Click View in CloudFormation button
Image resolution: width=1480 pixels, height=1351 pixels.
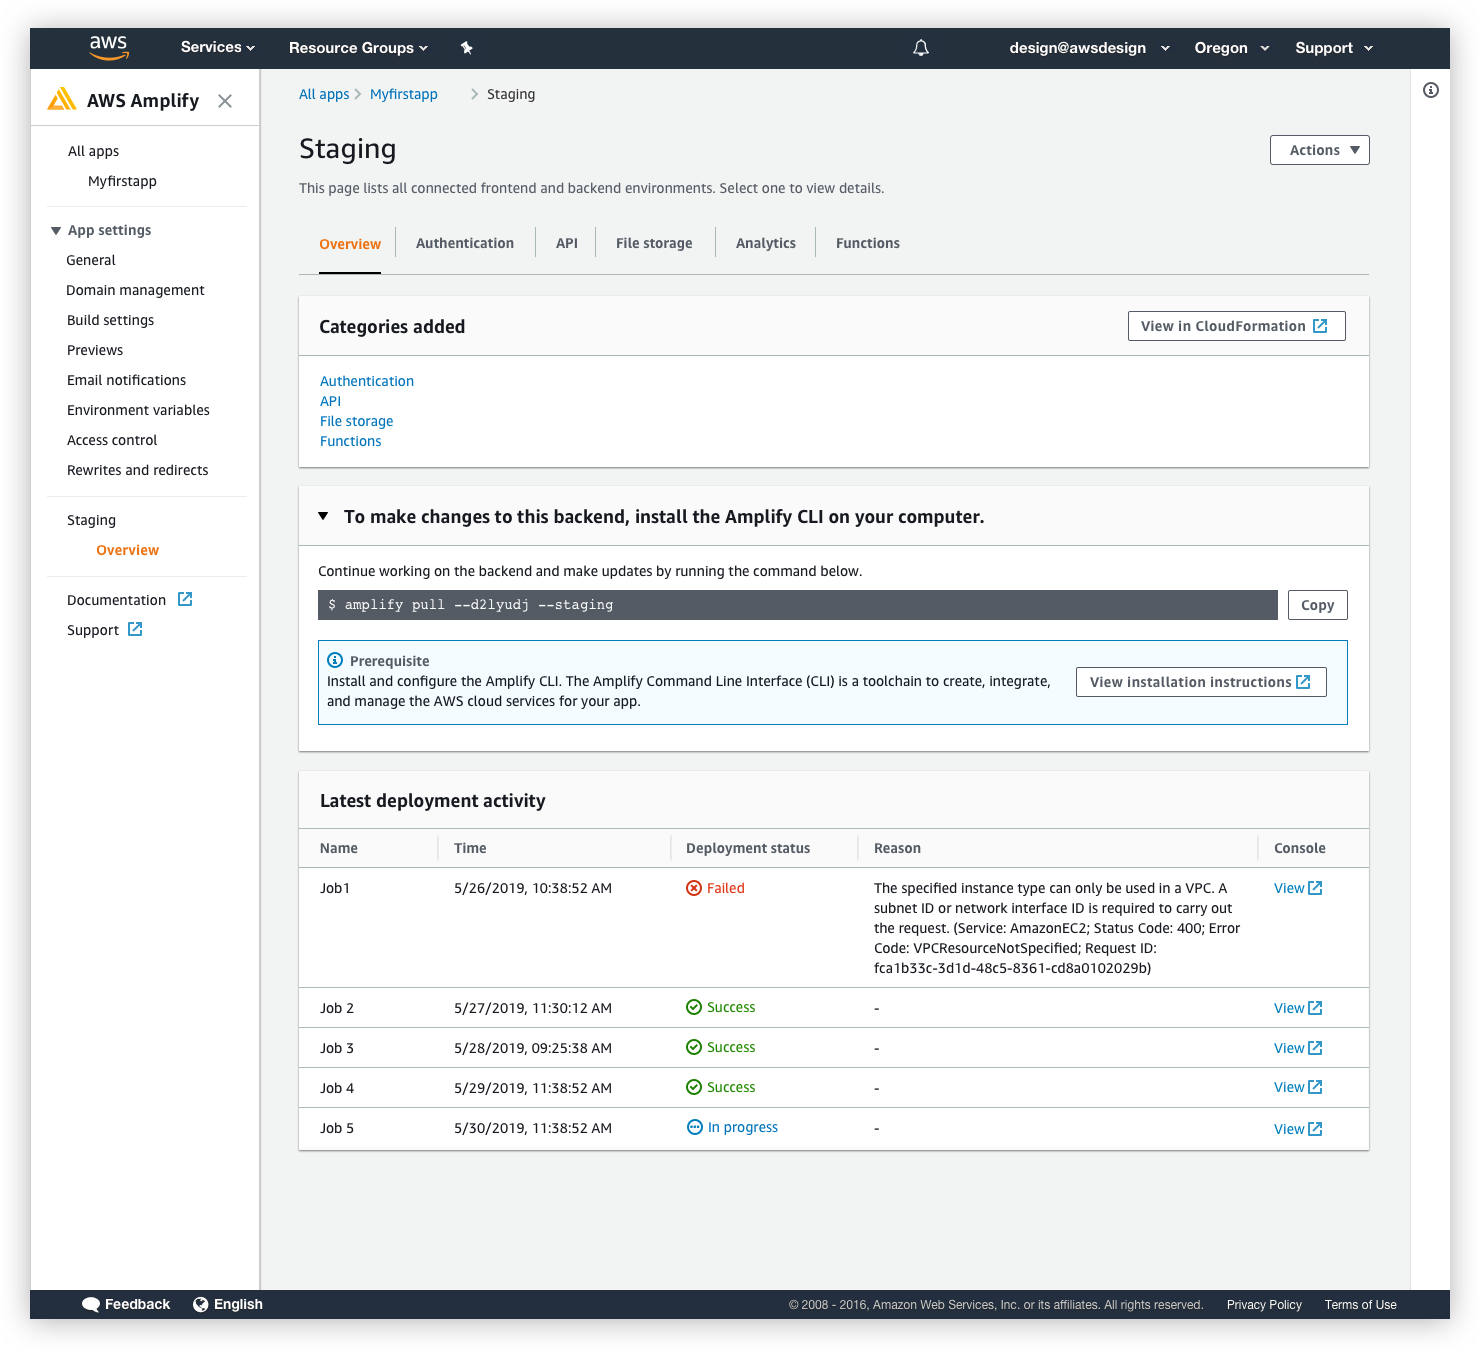[x=1237, y=326]
